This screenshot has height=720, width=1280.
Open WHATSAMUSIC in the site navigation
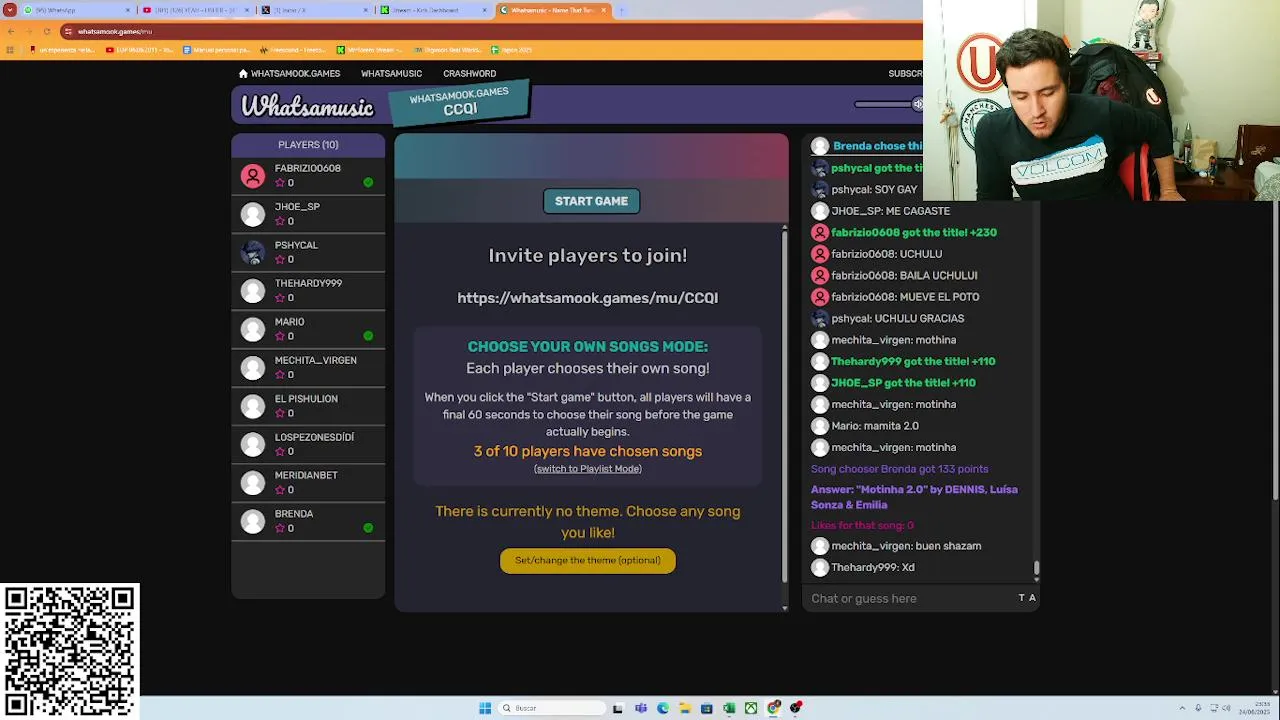tap(391, 73)
